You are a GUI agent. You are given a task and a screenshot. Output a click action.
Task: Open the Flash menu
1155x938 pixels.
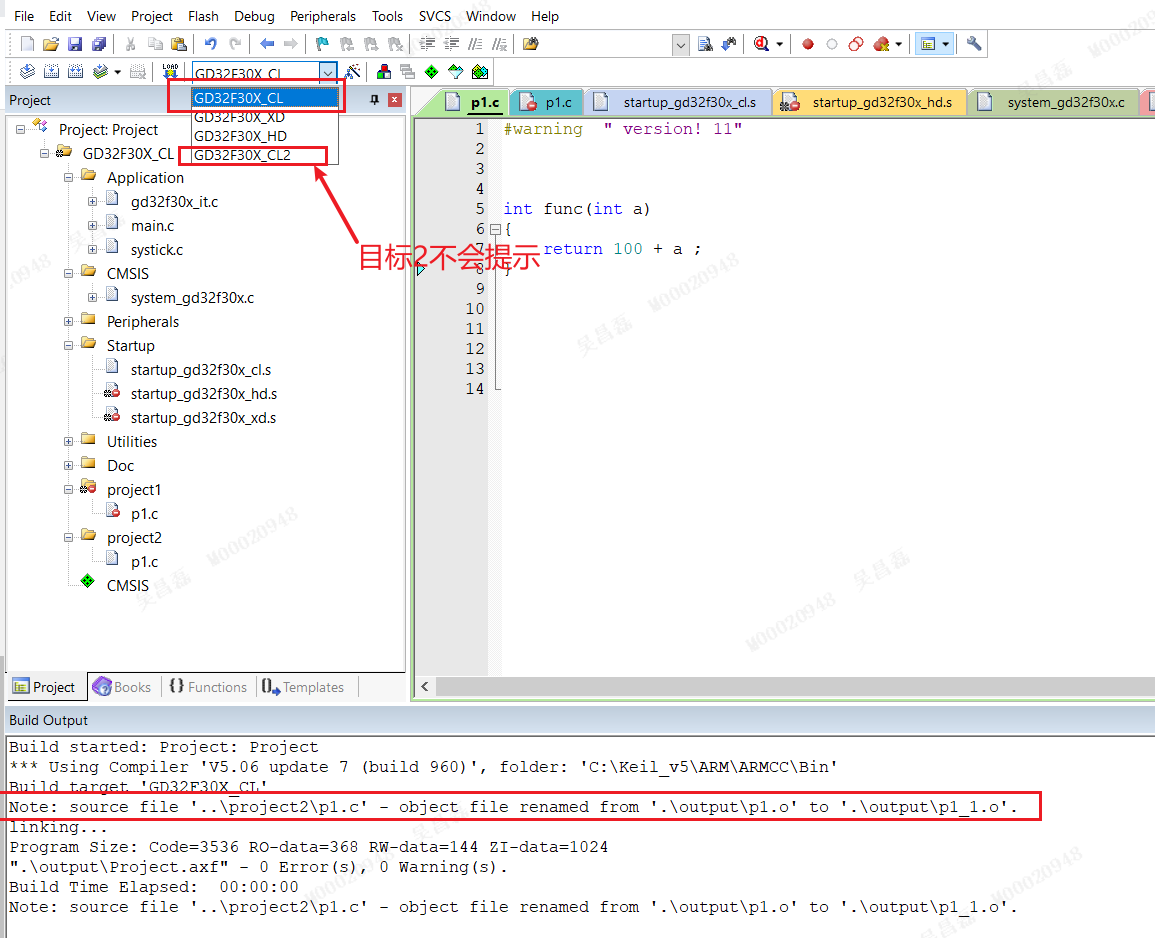203,16
